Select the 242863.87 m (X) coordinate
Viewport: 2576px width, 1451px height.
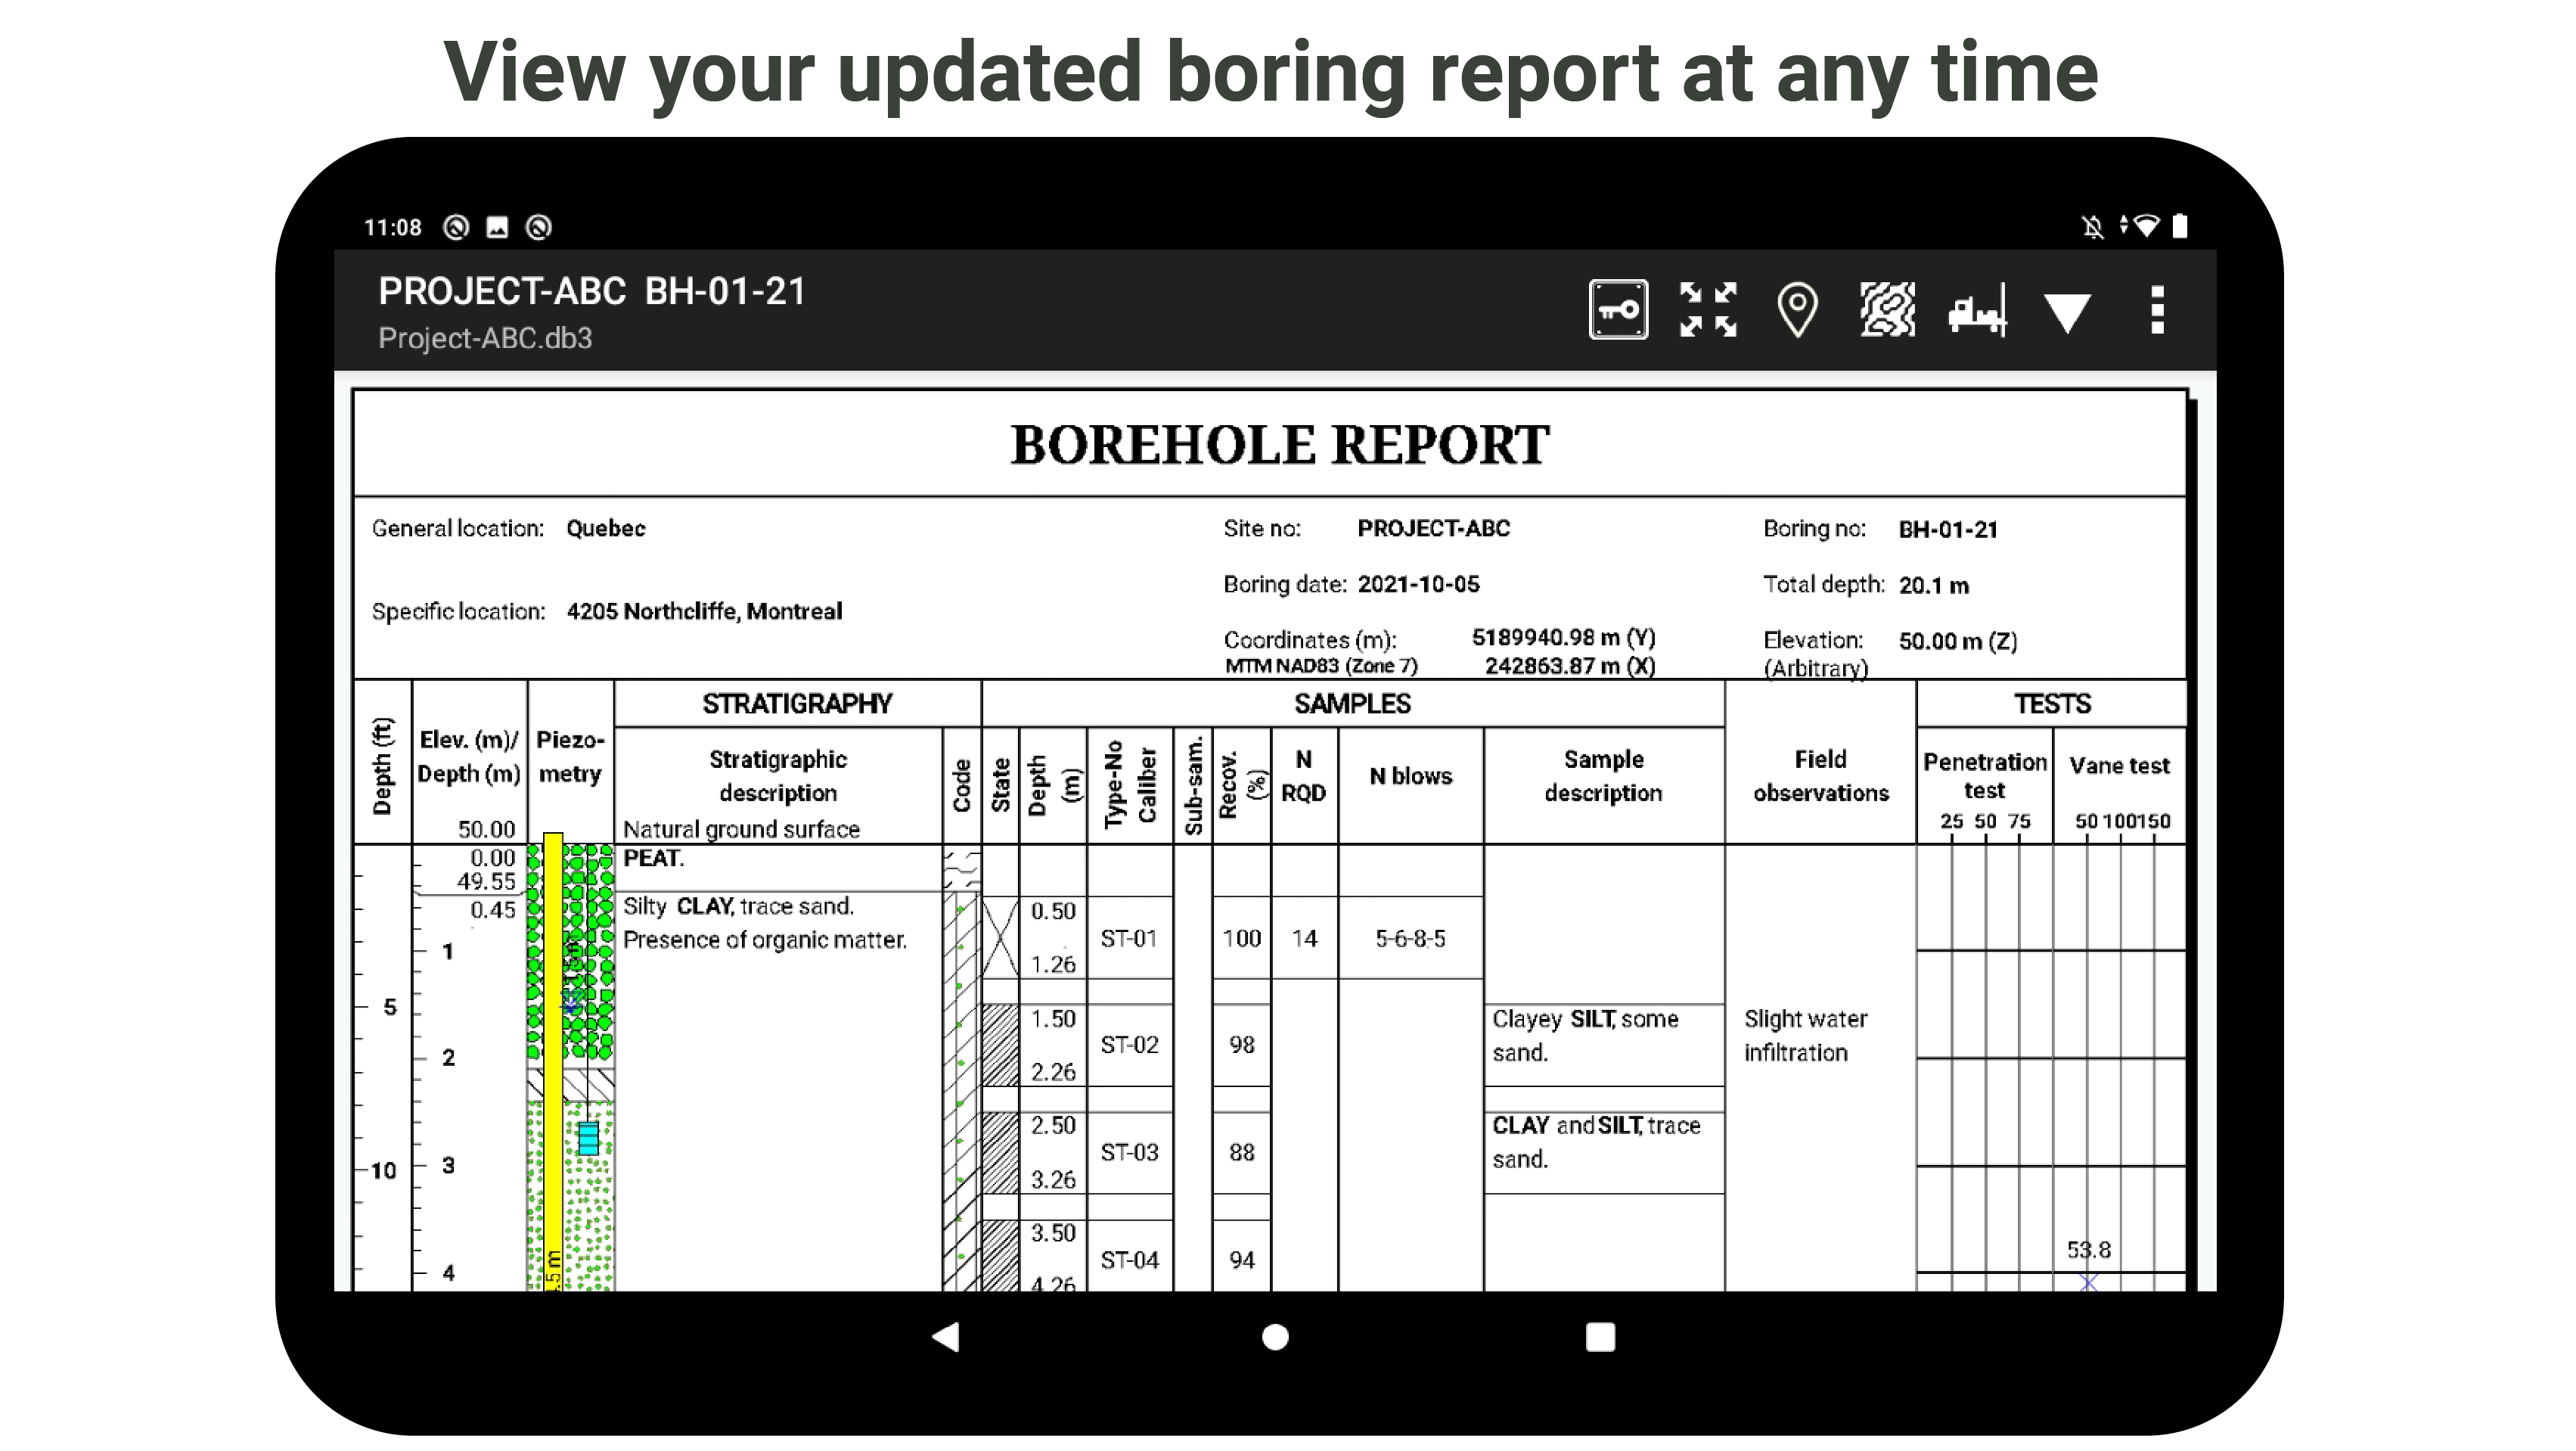click(1570, 666)
